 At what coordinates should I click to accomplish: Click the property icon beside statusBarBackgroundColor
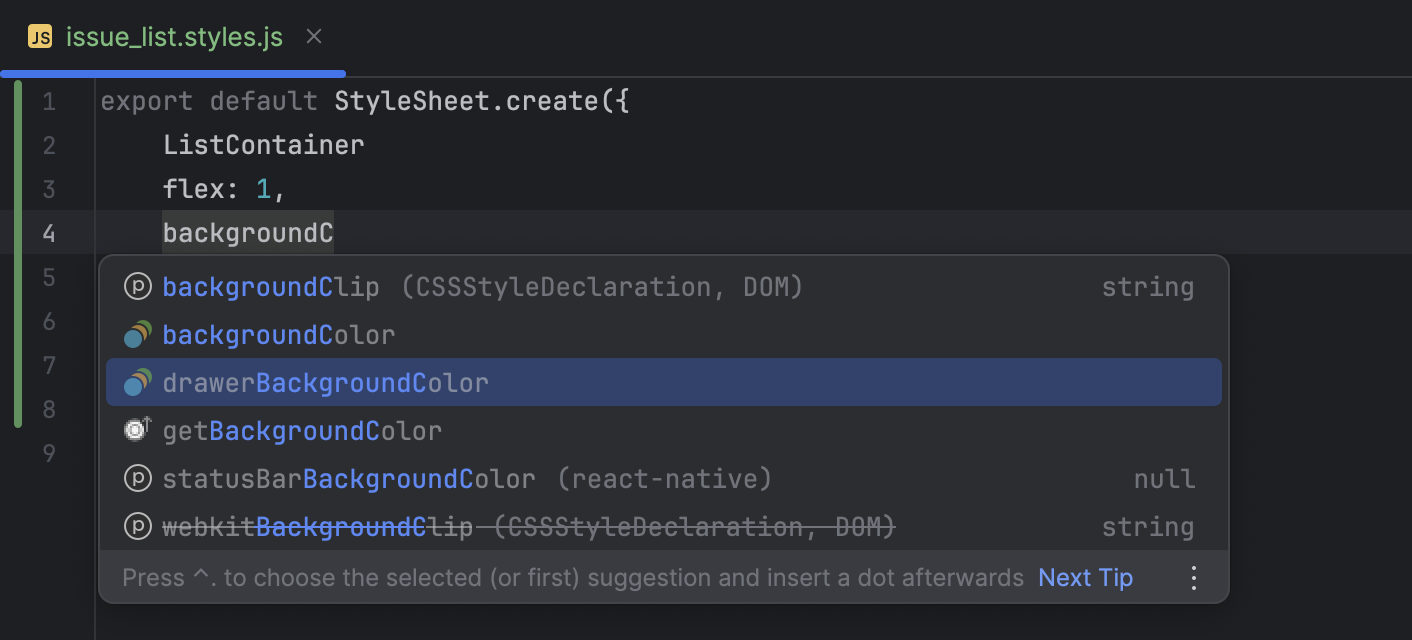[x=138, y=478]
